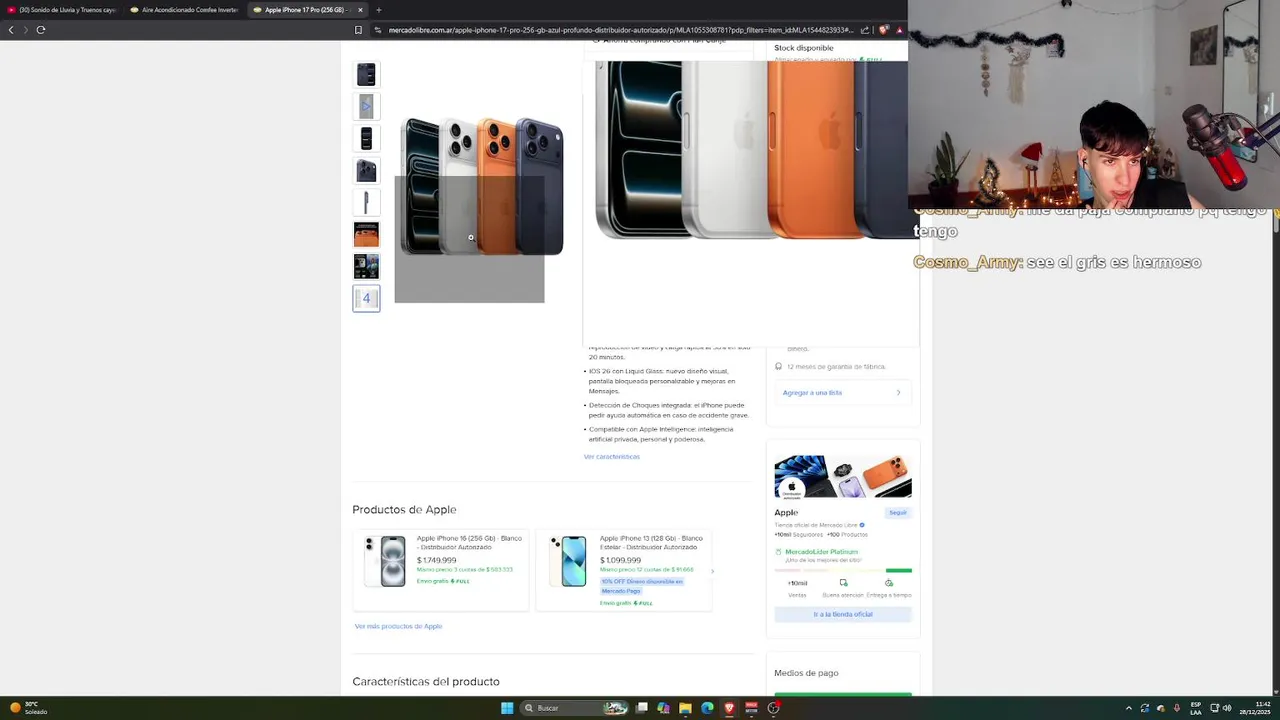1280x720 pixels.
Task: Open the Brave shields icon in address bar
Action: pos(884,30)
